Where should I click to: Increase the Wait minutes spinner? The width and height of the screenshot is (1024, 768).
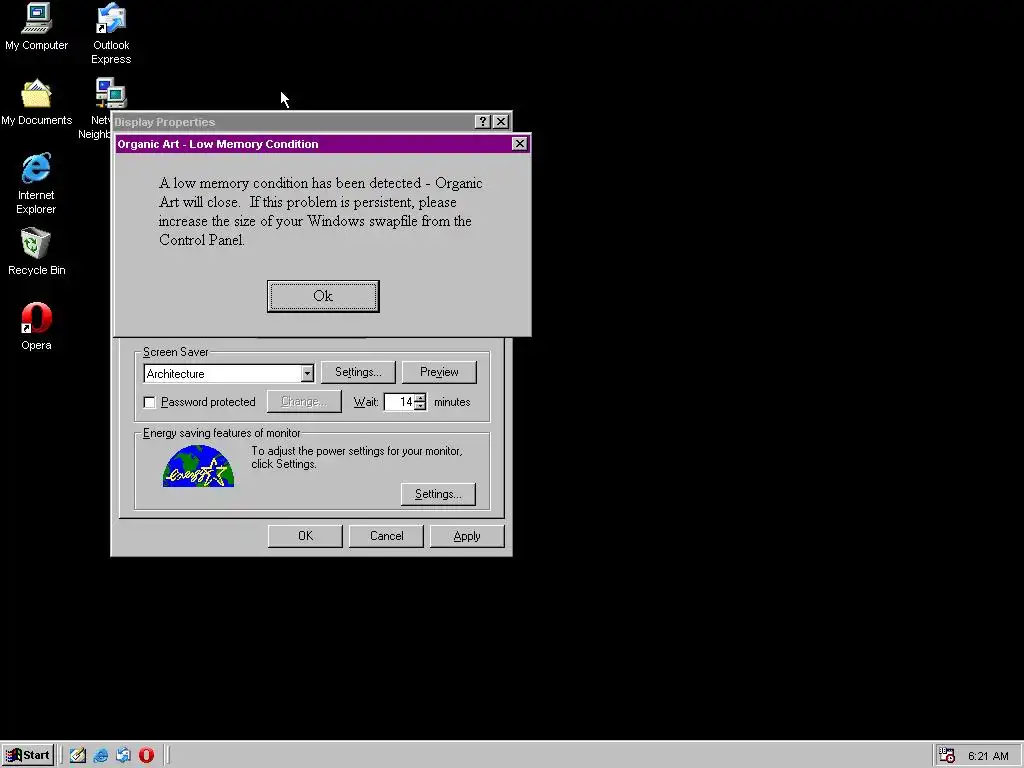[x=420, y=398]
